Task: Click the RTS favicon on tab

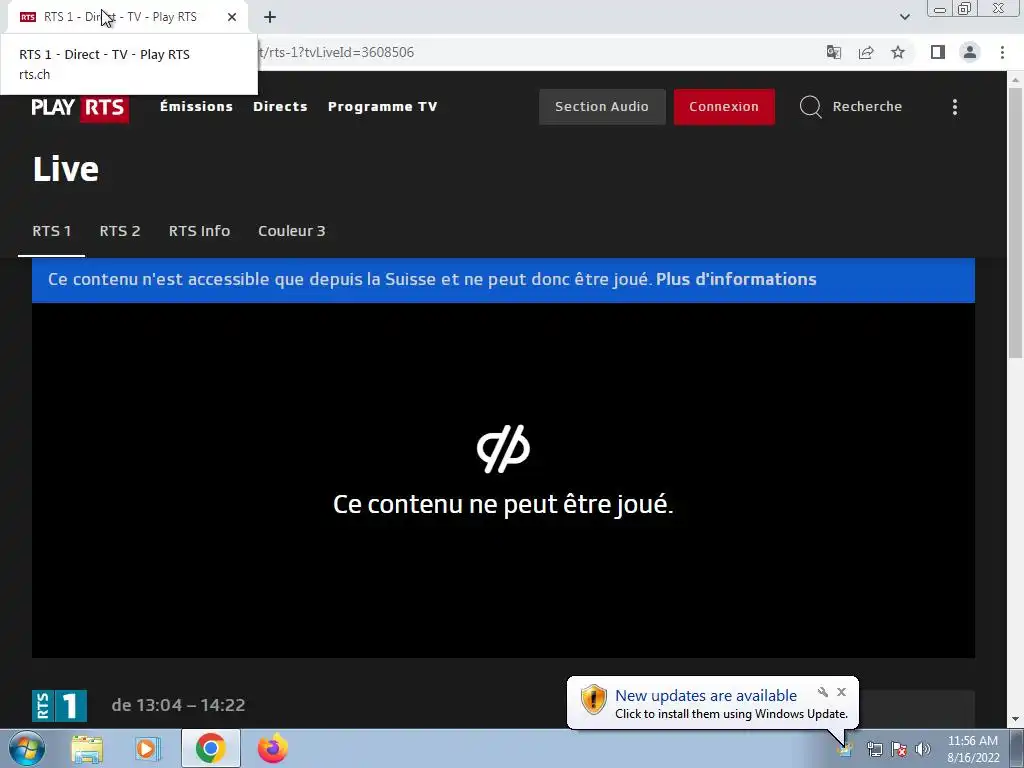Action: pyautogui.click(x=28, y=17)
